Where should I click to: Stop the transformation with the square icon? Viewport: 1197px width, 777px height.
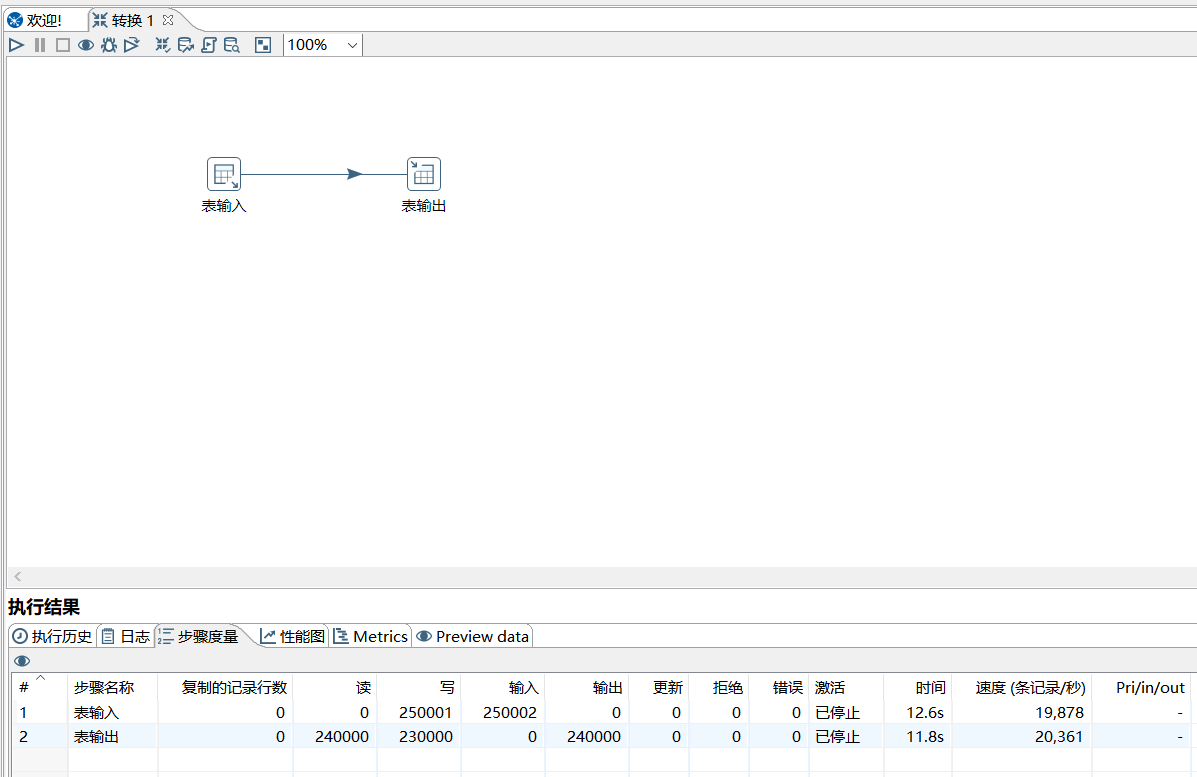pyautogui.click(x=63, y=45)
